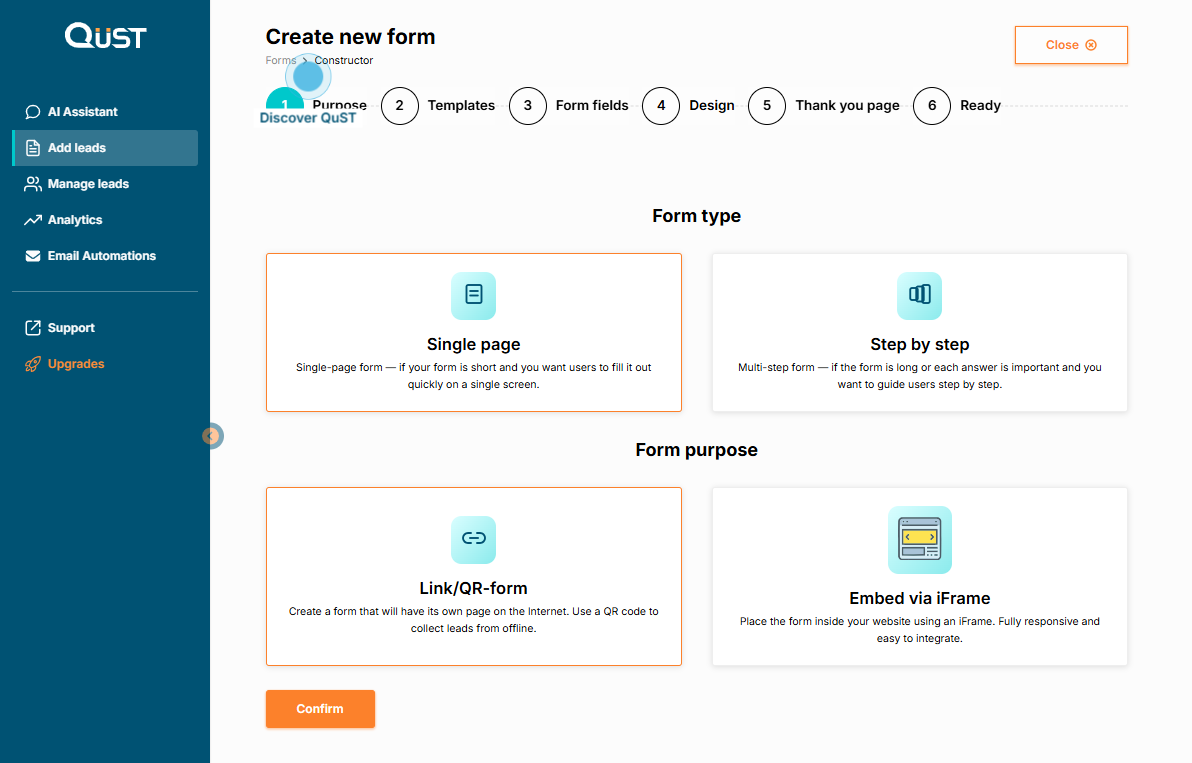Click the Upgrades rocket icon
Viewport: 1192px width, 763px height.
tap(33, 364)
